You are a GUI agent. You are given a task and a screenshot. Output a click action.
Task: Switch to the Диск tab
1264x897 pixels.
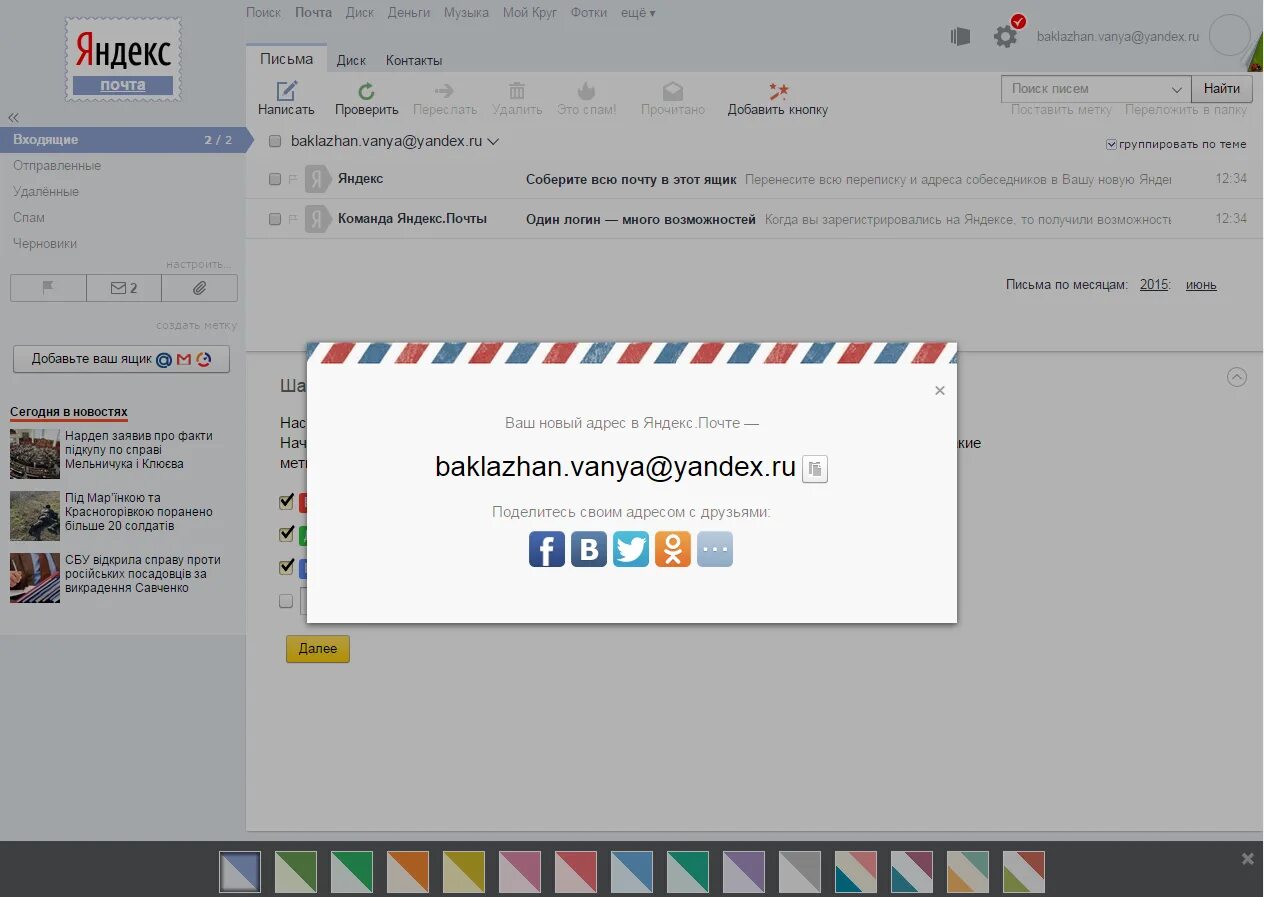[351, 60]
